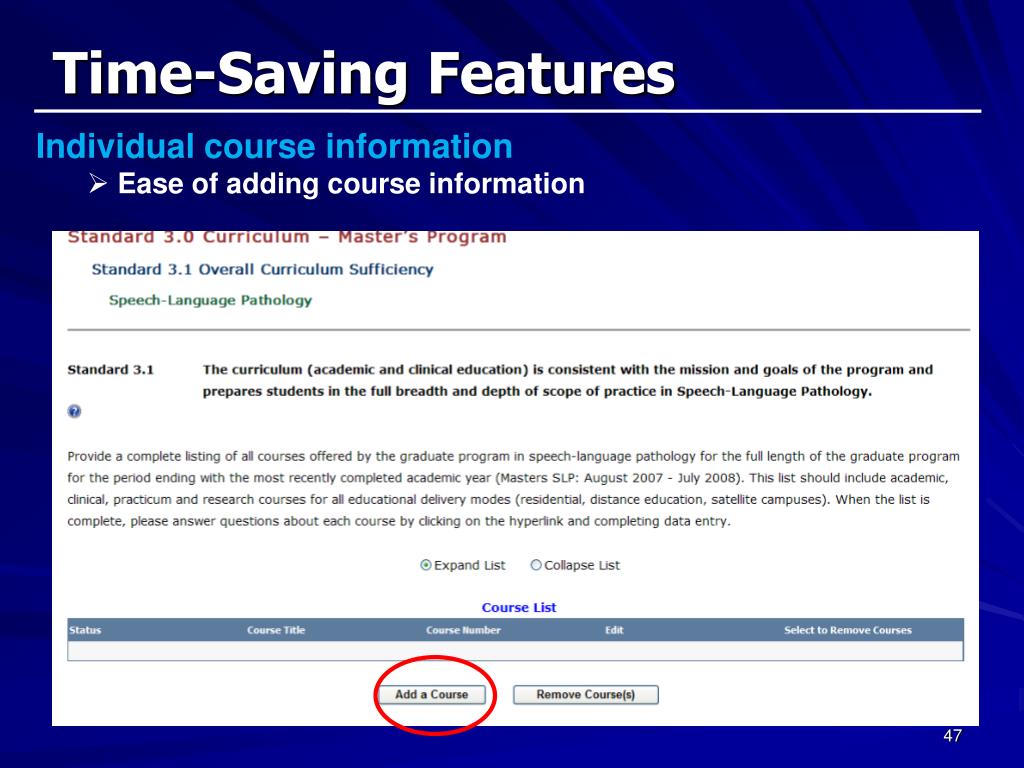
Task: Click the Standard 3.0 Curriculum Master's Program title
Action: [x=287, y=237]
